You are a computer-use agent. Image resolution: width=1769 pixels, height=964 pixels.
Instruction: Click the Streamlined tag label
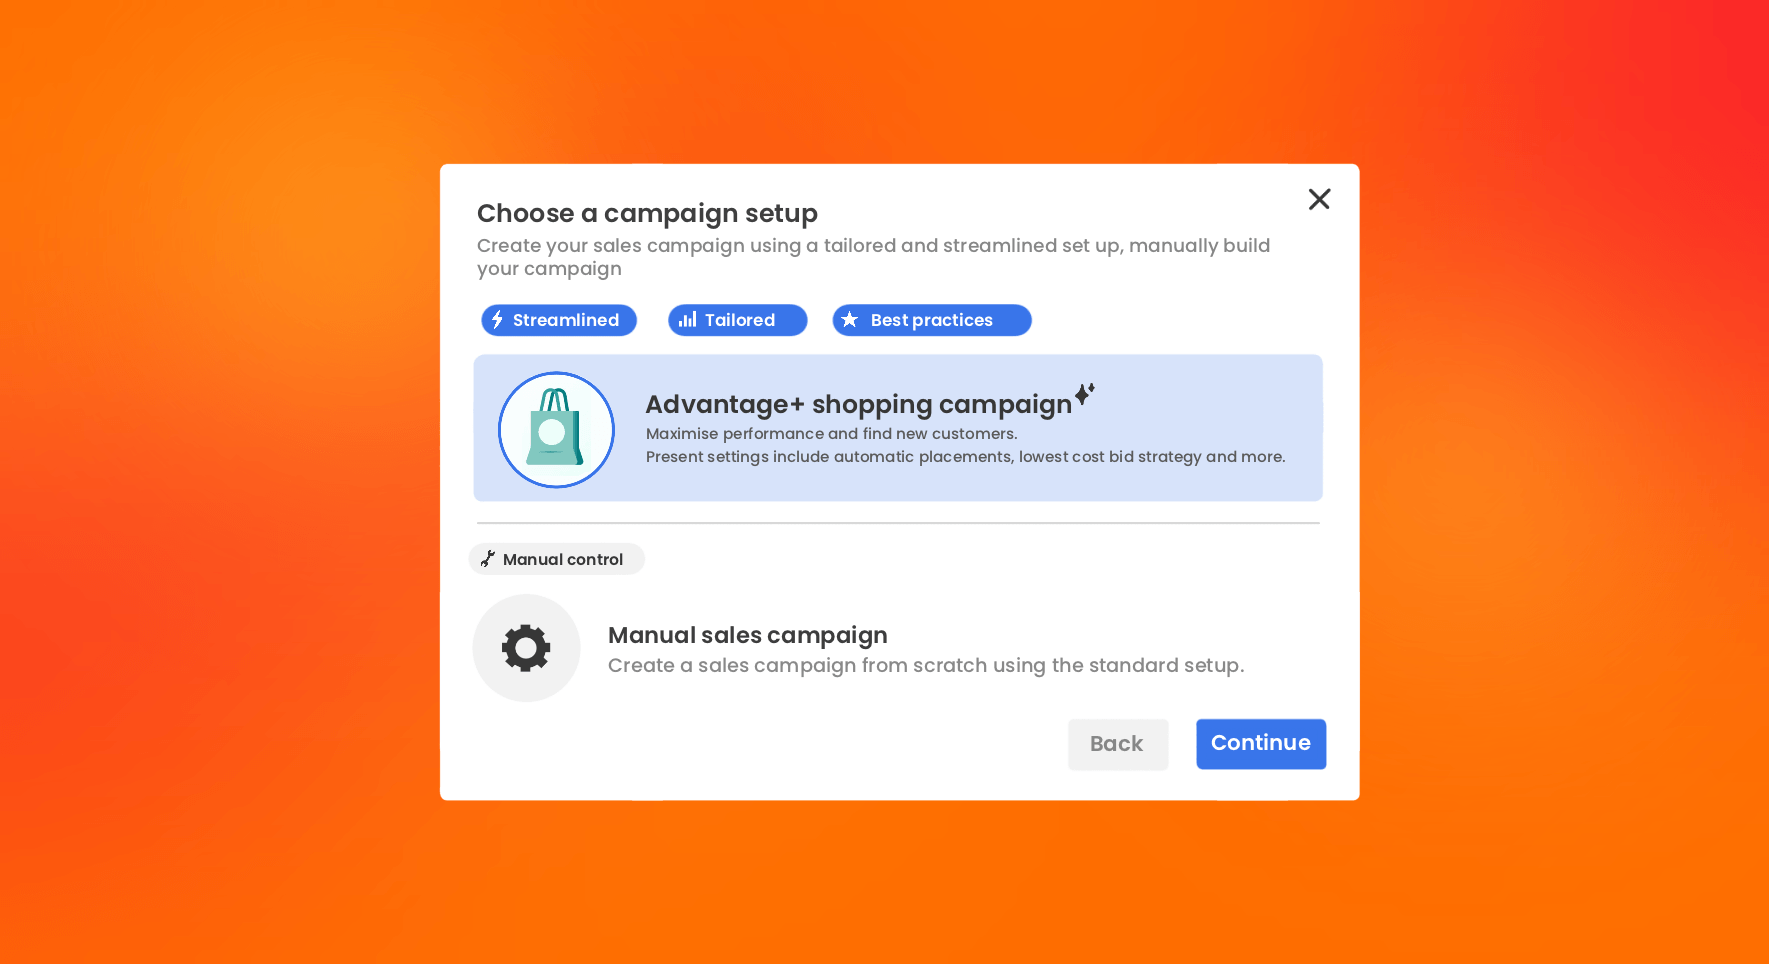click(x=566, y=320)
